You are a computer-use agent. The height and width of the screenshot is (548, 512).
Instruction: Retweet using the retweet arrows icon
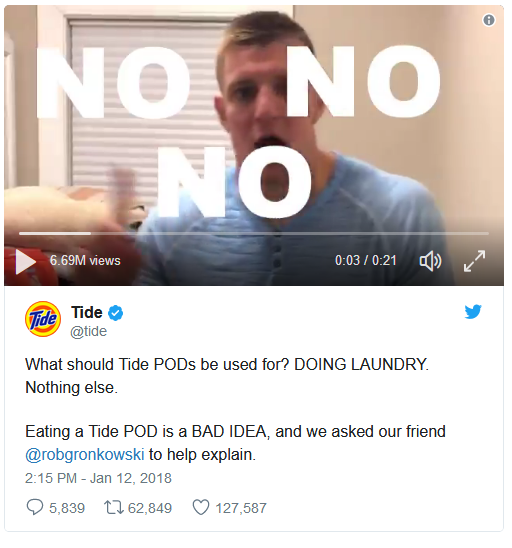tap(114, 507)
